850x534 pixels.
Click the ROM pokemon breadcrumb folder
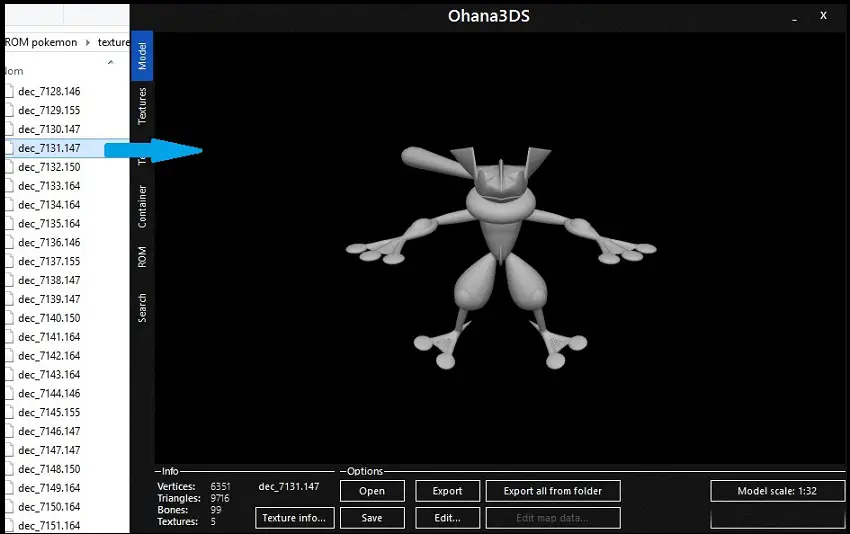(41, 42)
